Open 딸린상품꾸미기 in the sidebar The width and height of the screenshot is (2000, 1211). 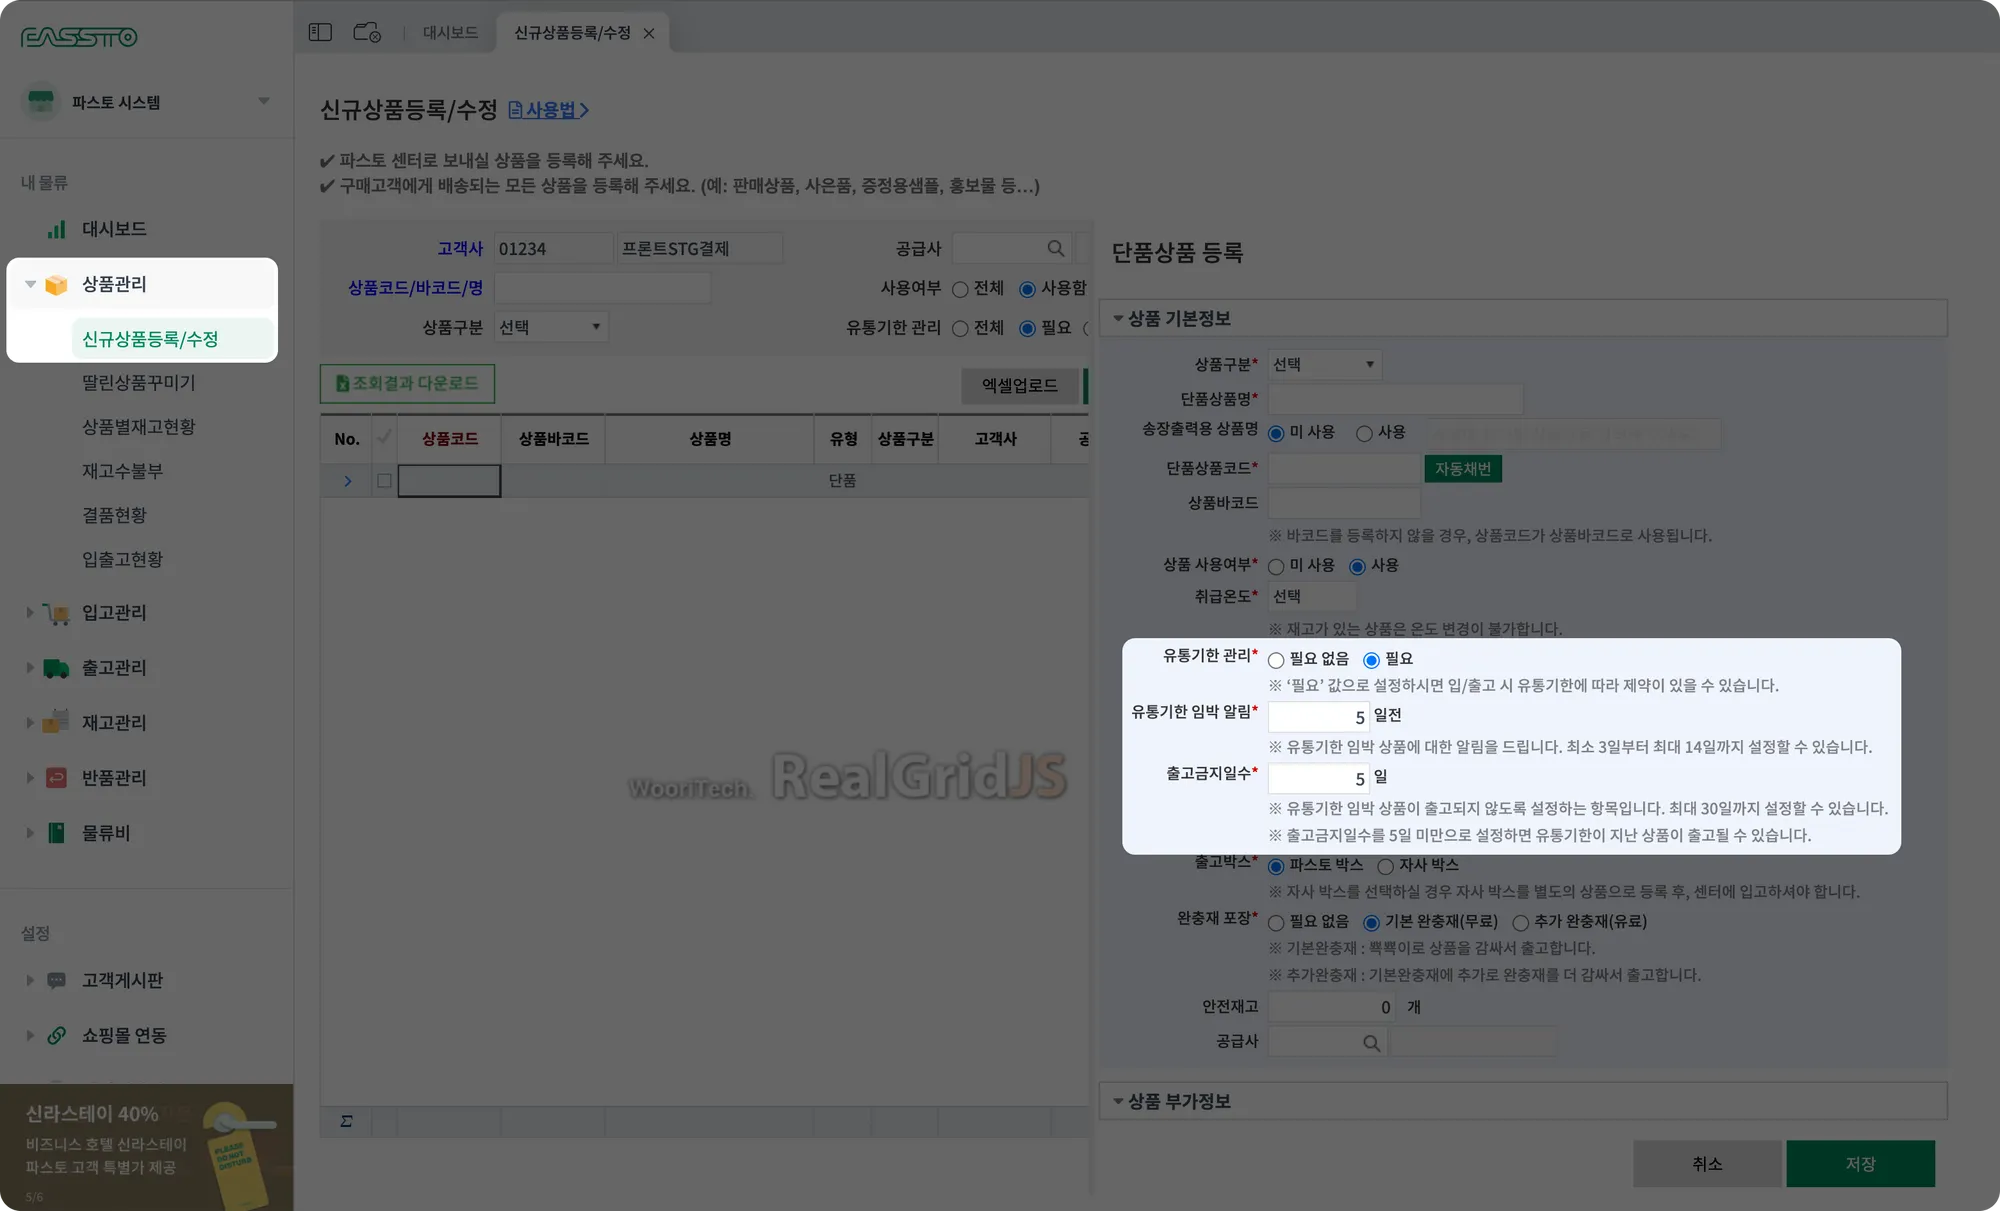click(139, 383)
